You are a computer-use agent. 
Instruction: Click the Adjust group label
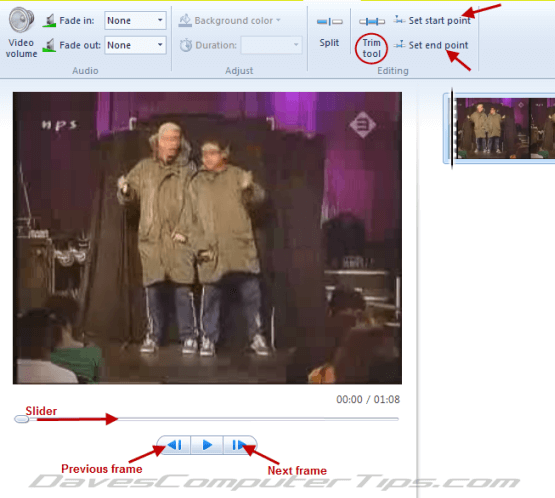pyautogui.click(x=239, y=71)
